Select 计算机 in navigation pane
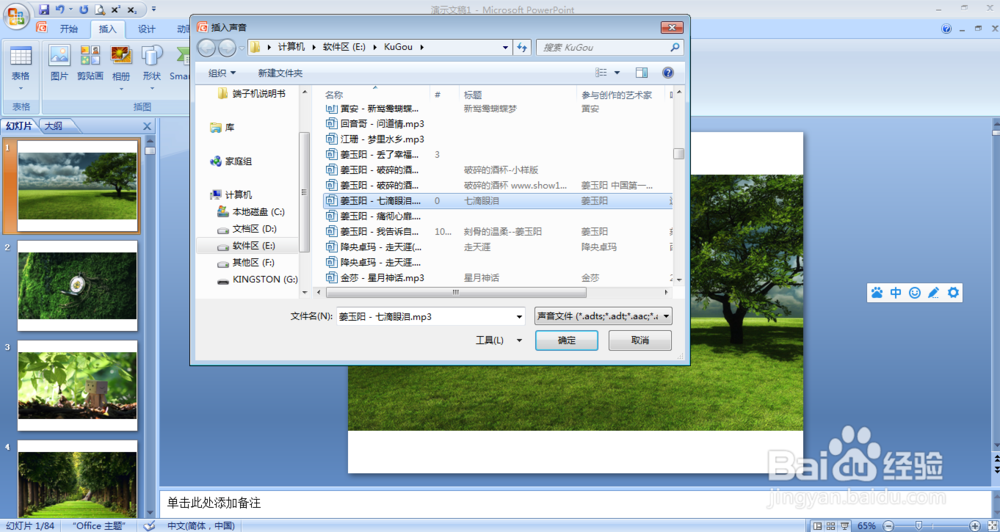 231,195
